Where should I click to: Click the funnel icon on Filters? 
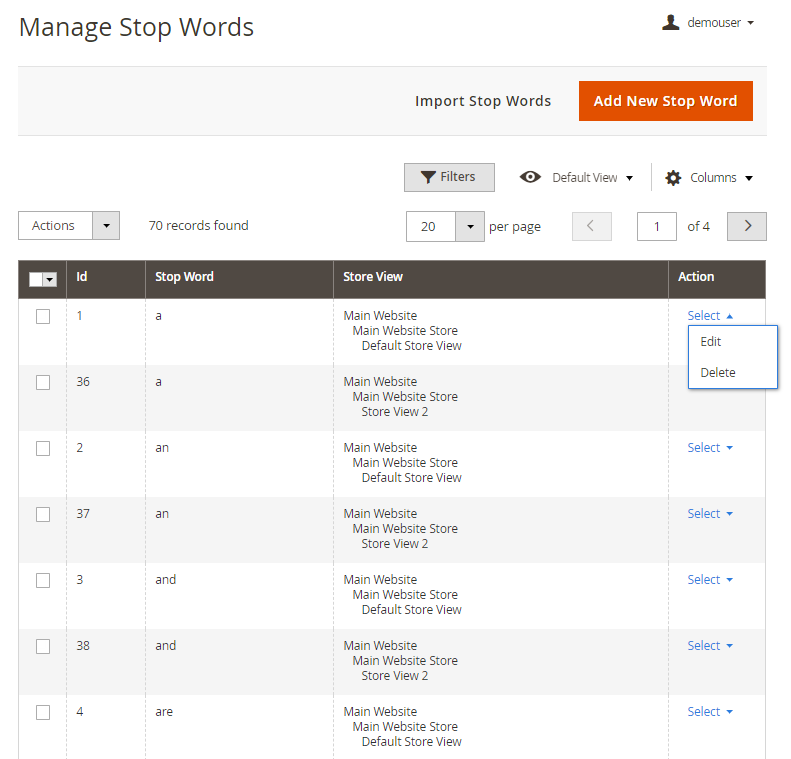click(x=428, y=177)
